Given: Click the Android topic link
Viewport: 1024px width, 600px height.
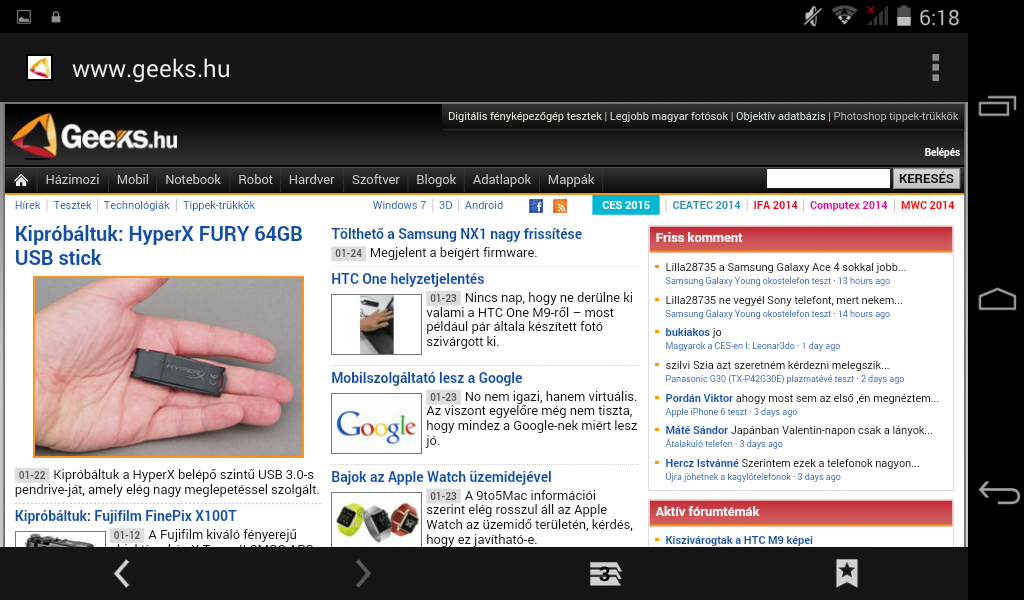Looking at the screenshot, I should click(x=484, y=205).
